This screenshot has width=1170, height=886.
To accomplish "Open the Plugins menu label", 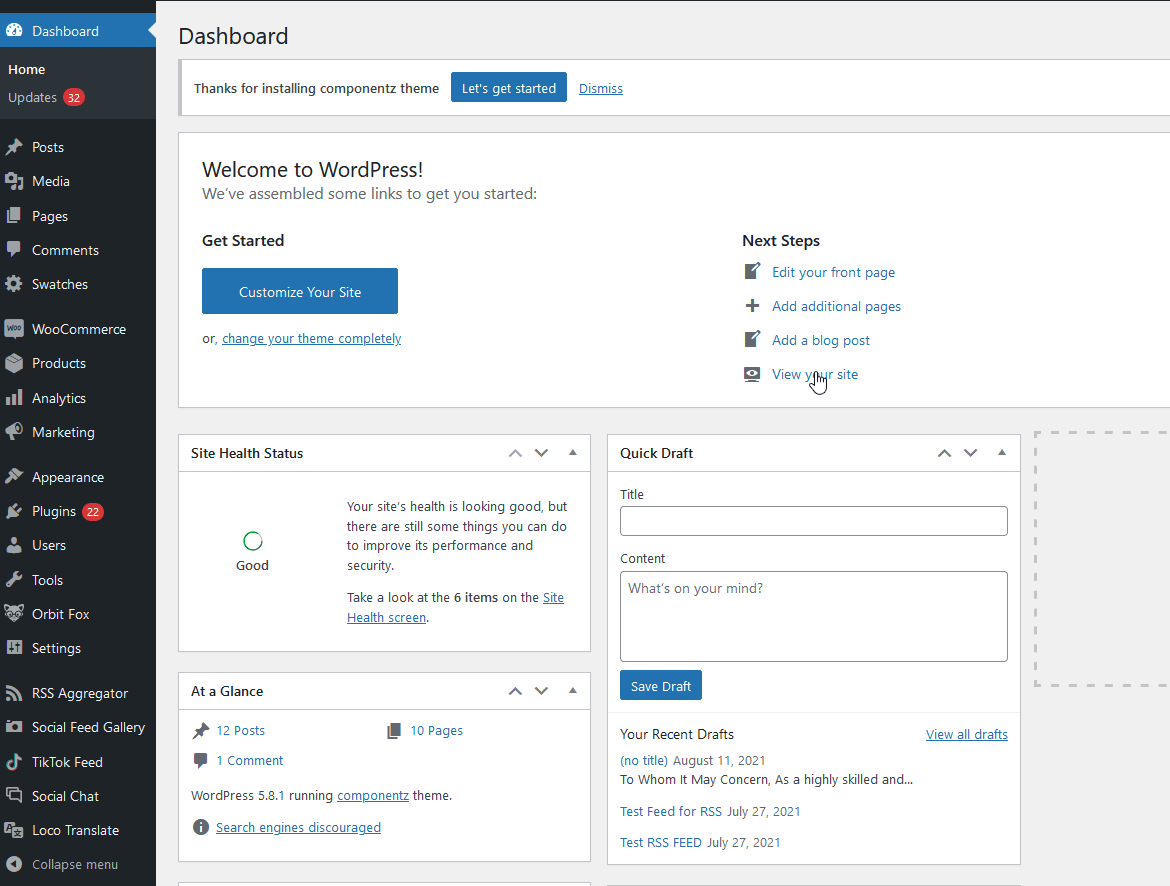I will 54,511.
